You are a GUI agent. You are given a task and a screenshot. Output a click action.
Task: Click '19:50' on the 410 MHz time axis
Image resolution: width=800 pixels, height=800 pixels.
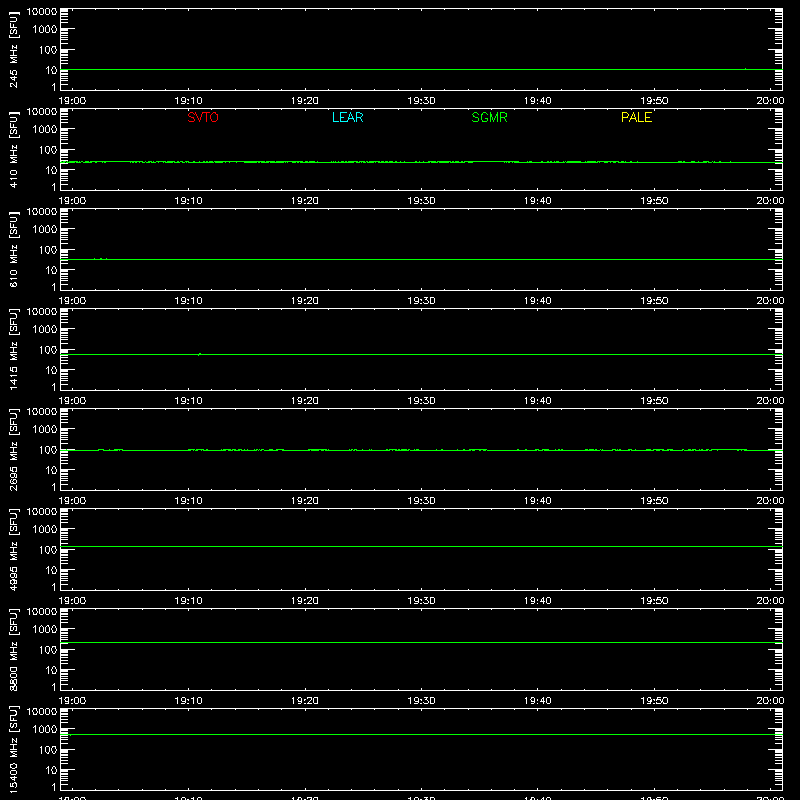pyautogui.click(x=654, y=201)
